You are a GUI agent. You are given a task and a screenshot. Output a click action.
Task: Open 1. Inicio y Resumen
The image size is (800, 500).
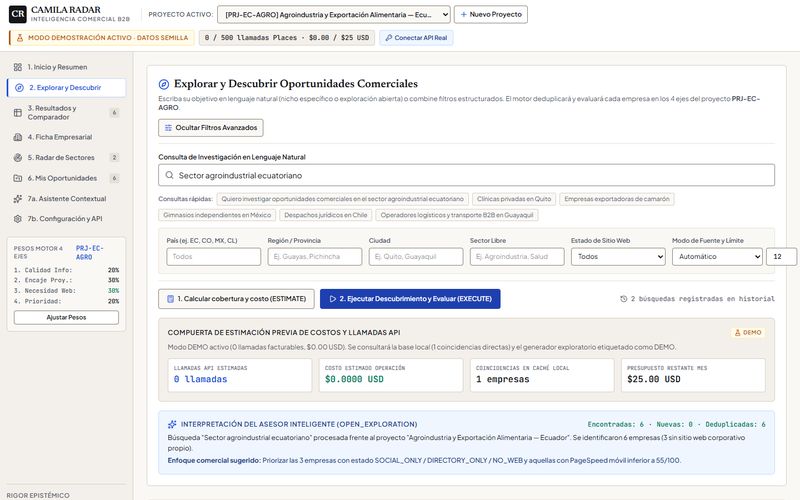(x=66, y=67)
